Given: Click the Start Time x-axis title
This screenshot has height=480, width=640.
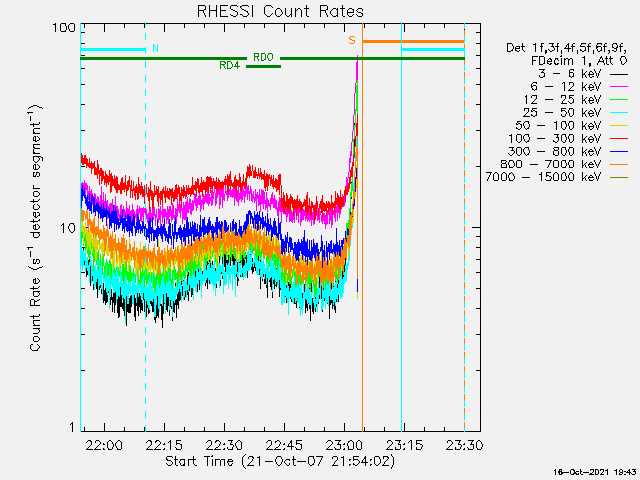Looking at the screenshot, I should pyautogui.click(x=280, y=462).
